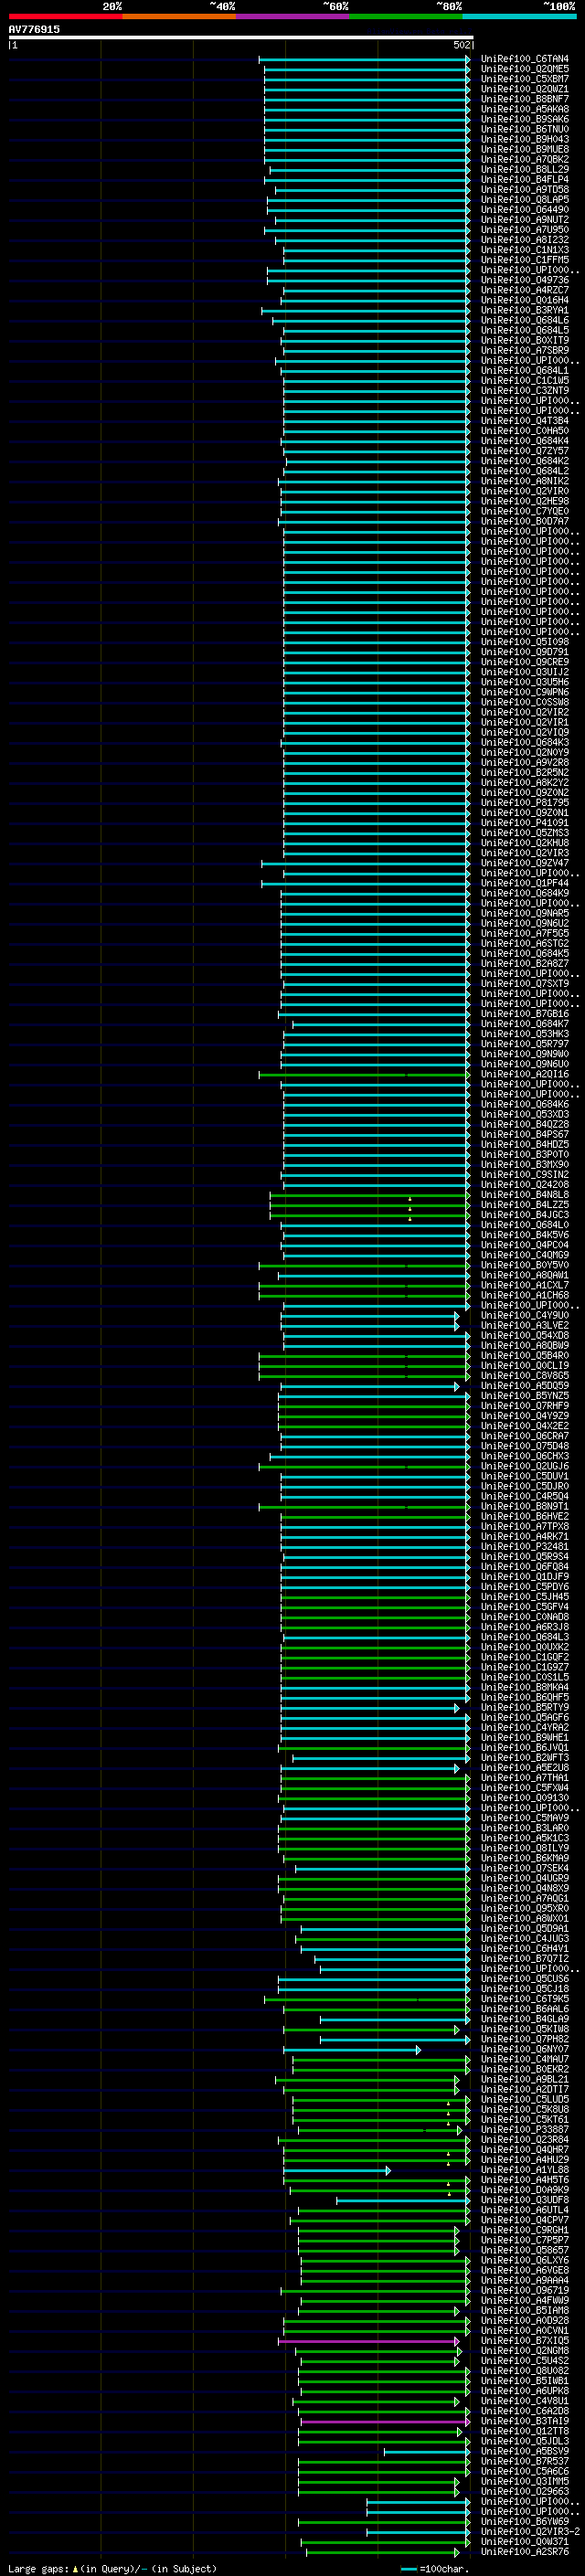Select hit label UniRef100_Q684L6

point(524,320)
